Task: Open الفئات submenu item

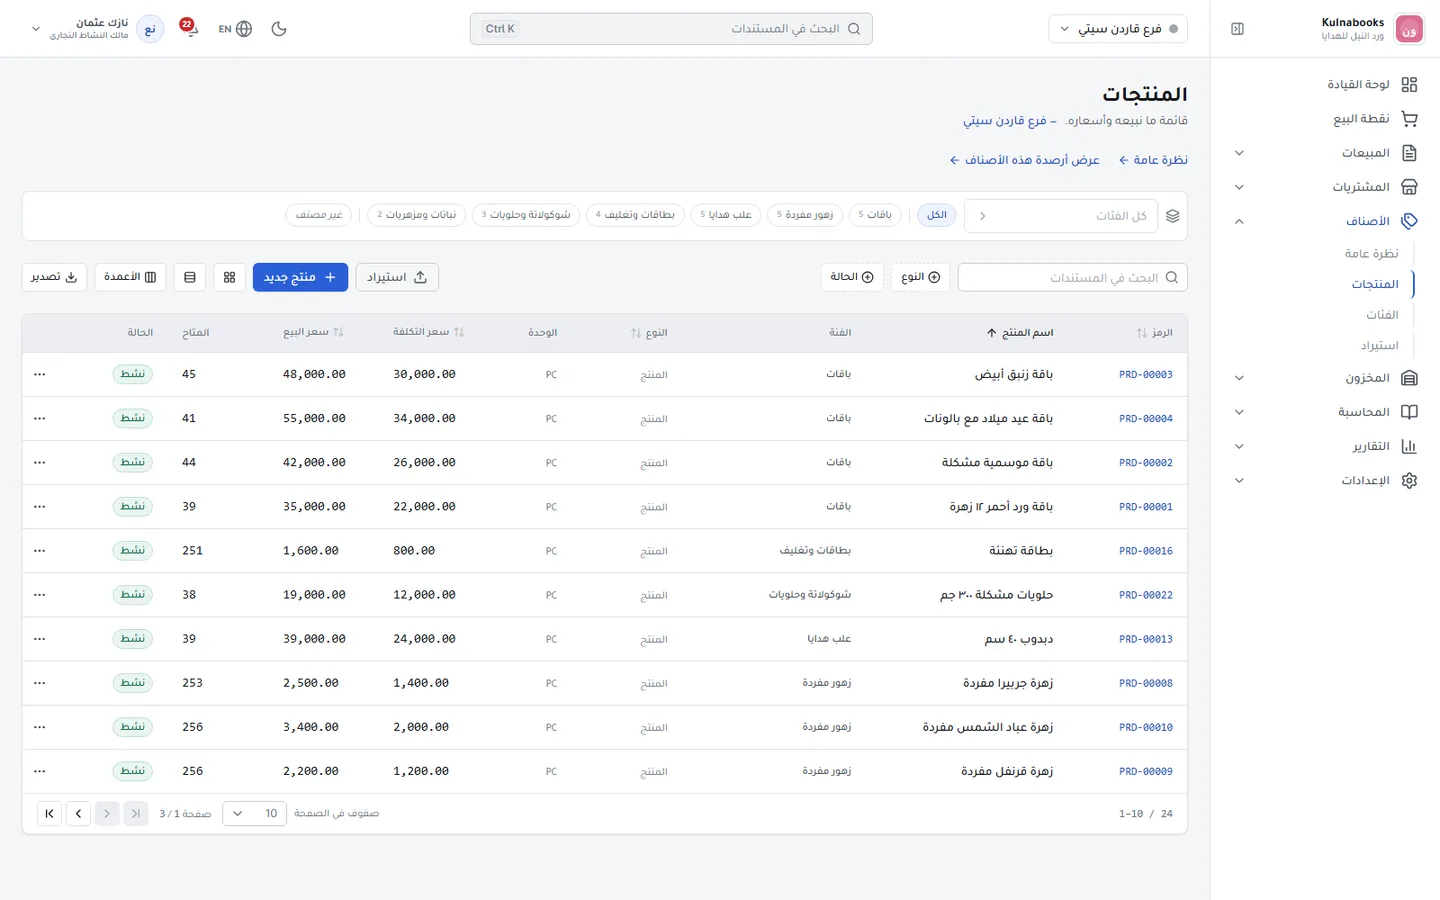Action: pyautogui.click(x=1382, y=315)
